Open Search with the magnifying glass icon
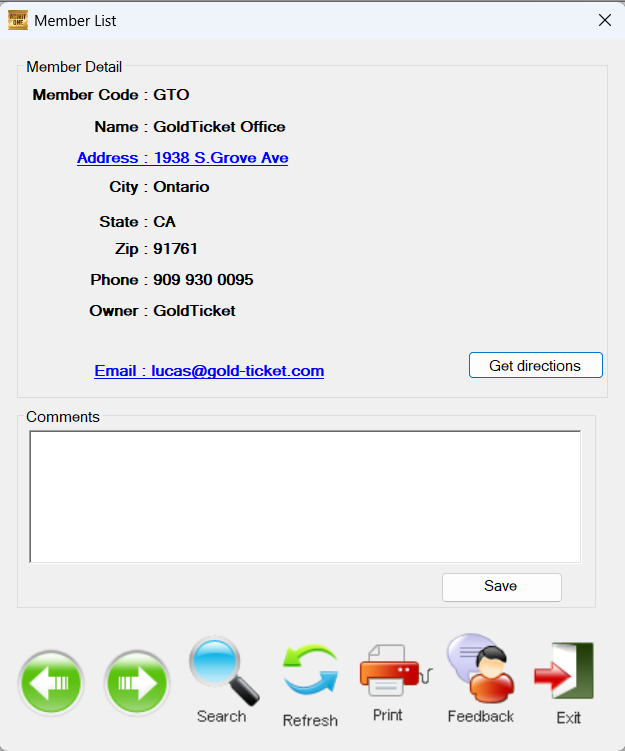625x751 pixels. pos(224,671)
